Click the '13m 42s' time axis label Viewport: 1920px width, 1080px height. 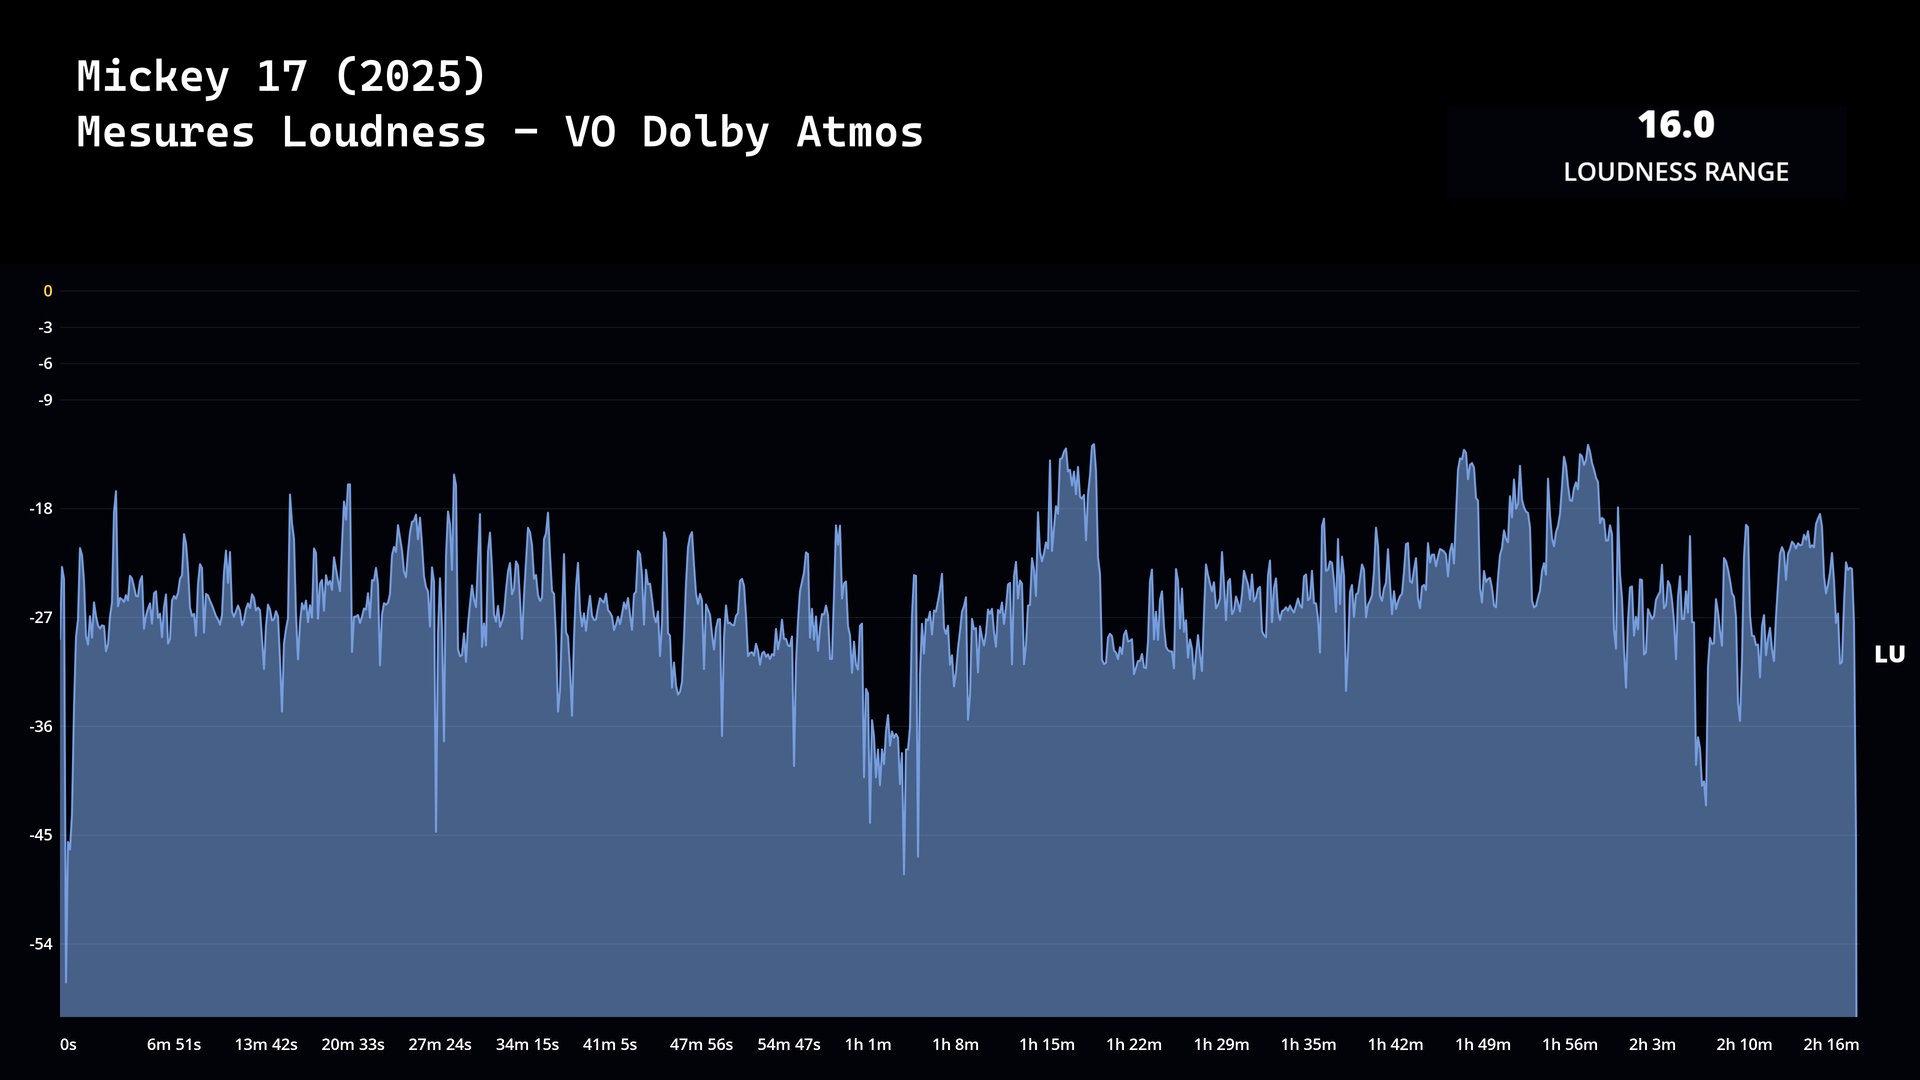[x=266, y=1045]
